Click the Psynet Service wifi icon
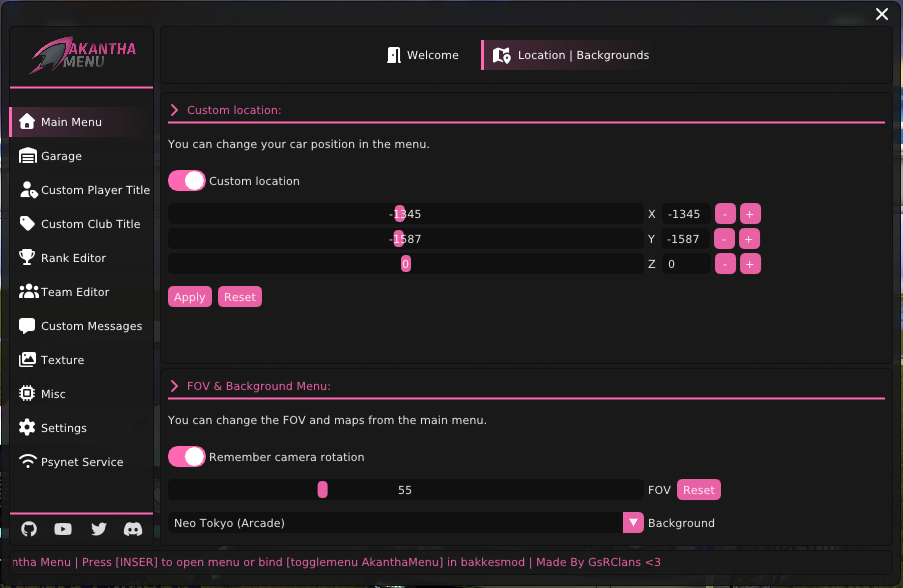 tap(27, 462)
